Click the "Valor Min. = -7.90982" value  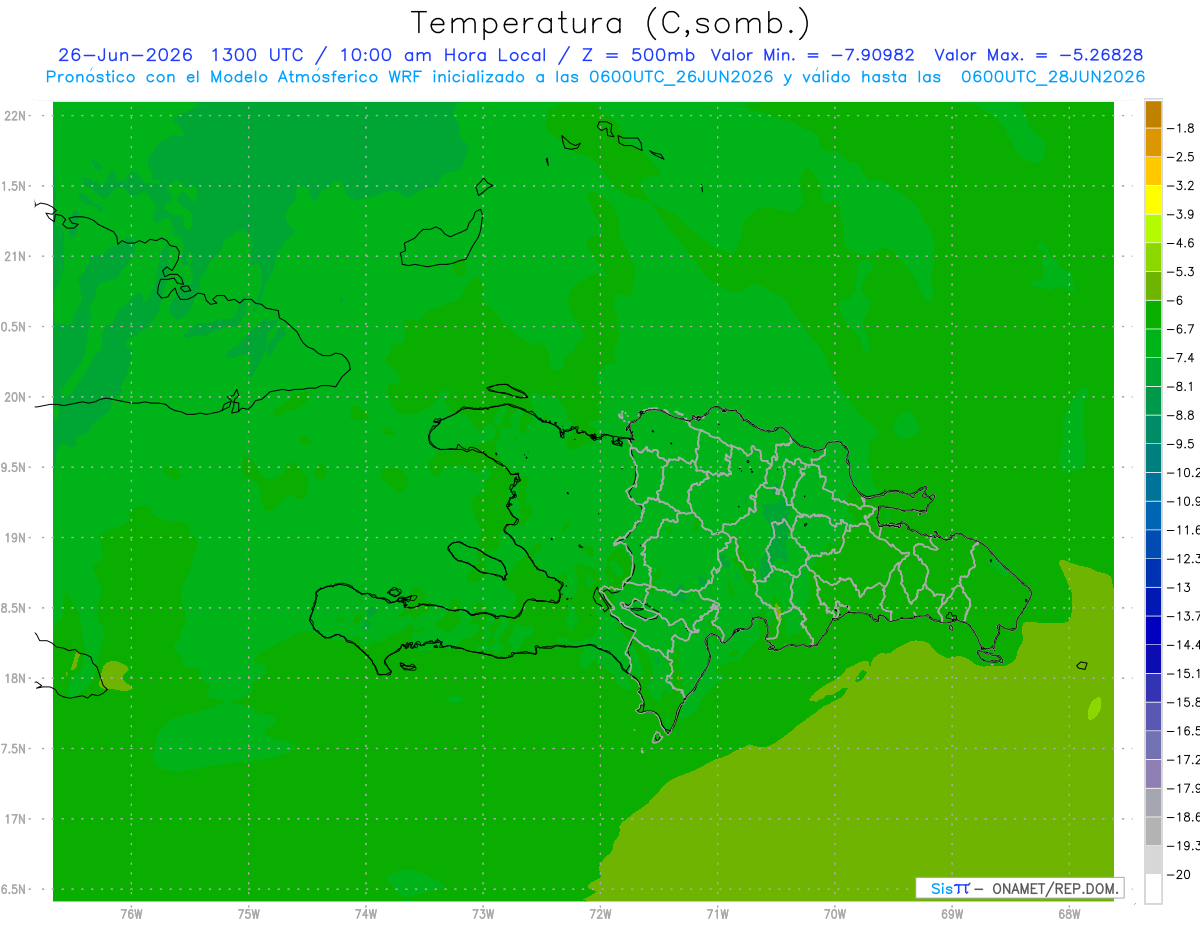(812, 55)
